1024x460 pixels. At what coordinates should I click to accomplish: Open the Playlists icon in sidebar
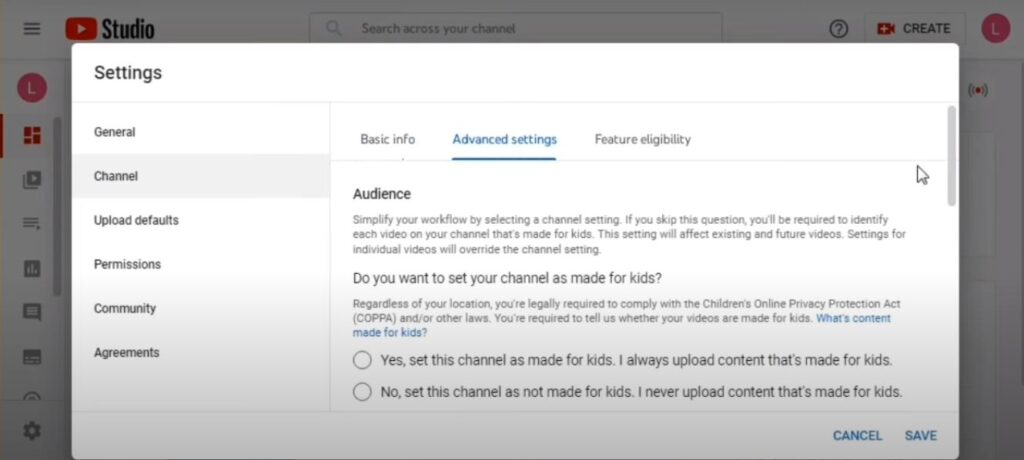(x=32, y=224)
